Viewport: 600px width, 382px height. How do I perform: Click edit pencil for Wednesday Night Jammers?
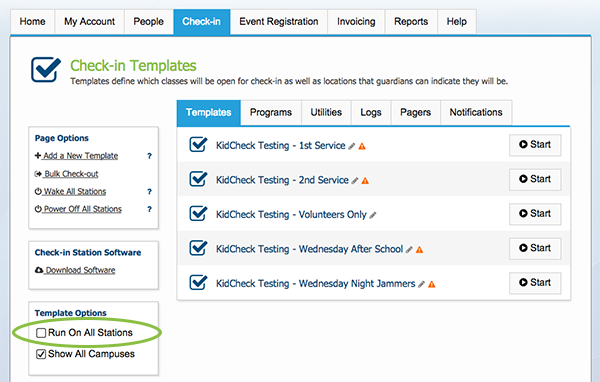pyautogui.click(x=421, y=284)
